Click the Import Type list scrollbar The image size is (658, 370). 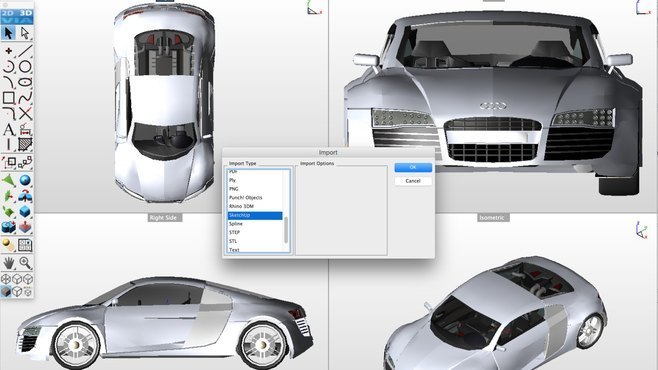286,231
